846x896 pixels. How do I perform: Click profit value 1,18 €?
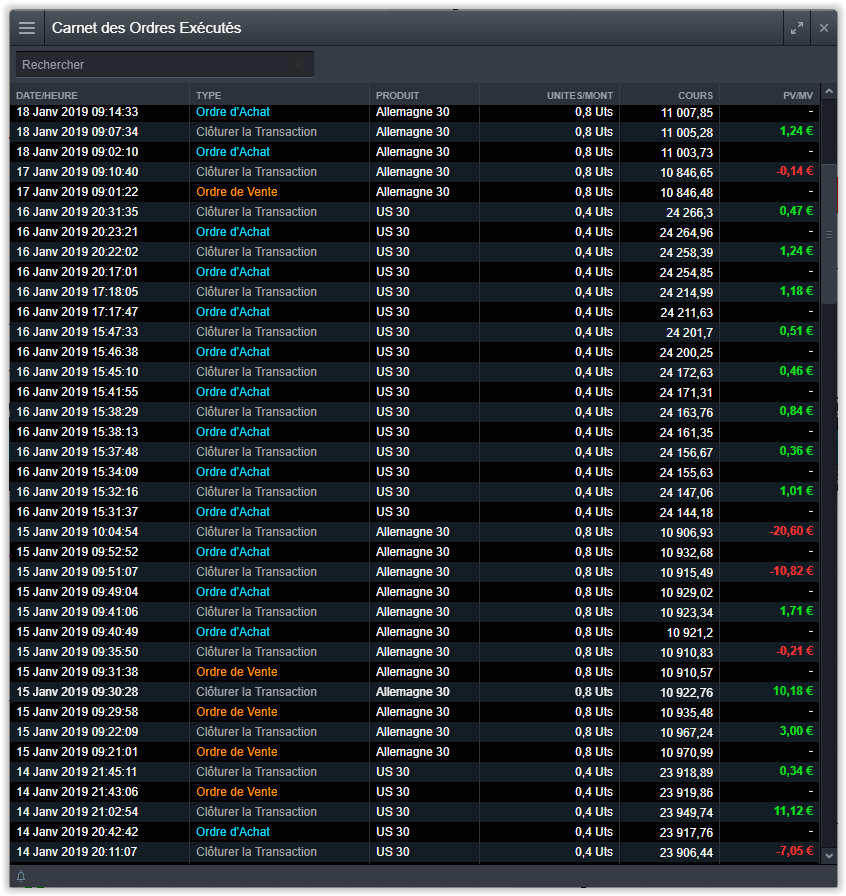click(796, 291)
